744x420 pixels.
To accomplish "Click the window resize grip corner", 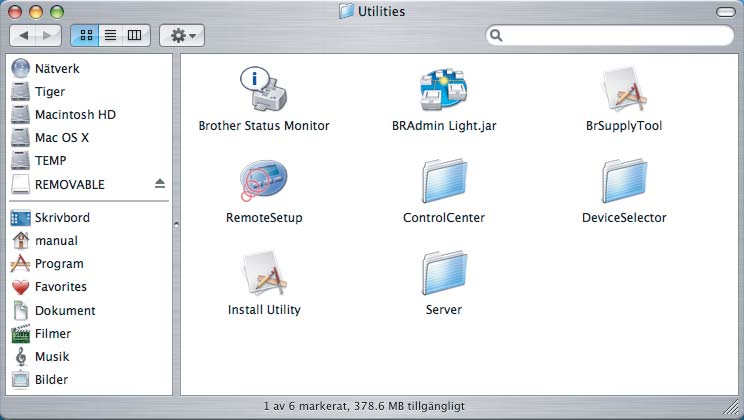I will tap(733, 407).
